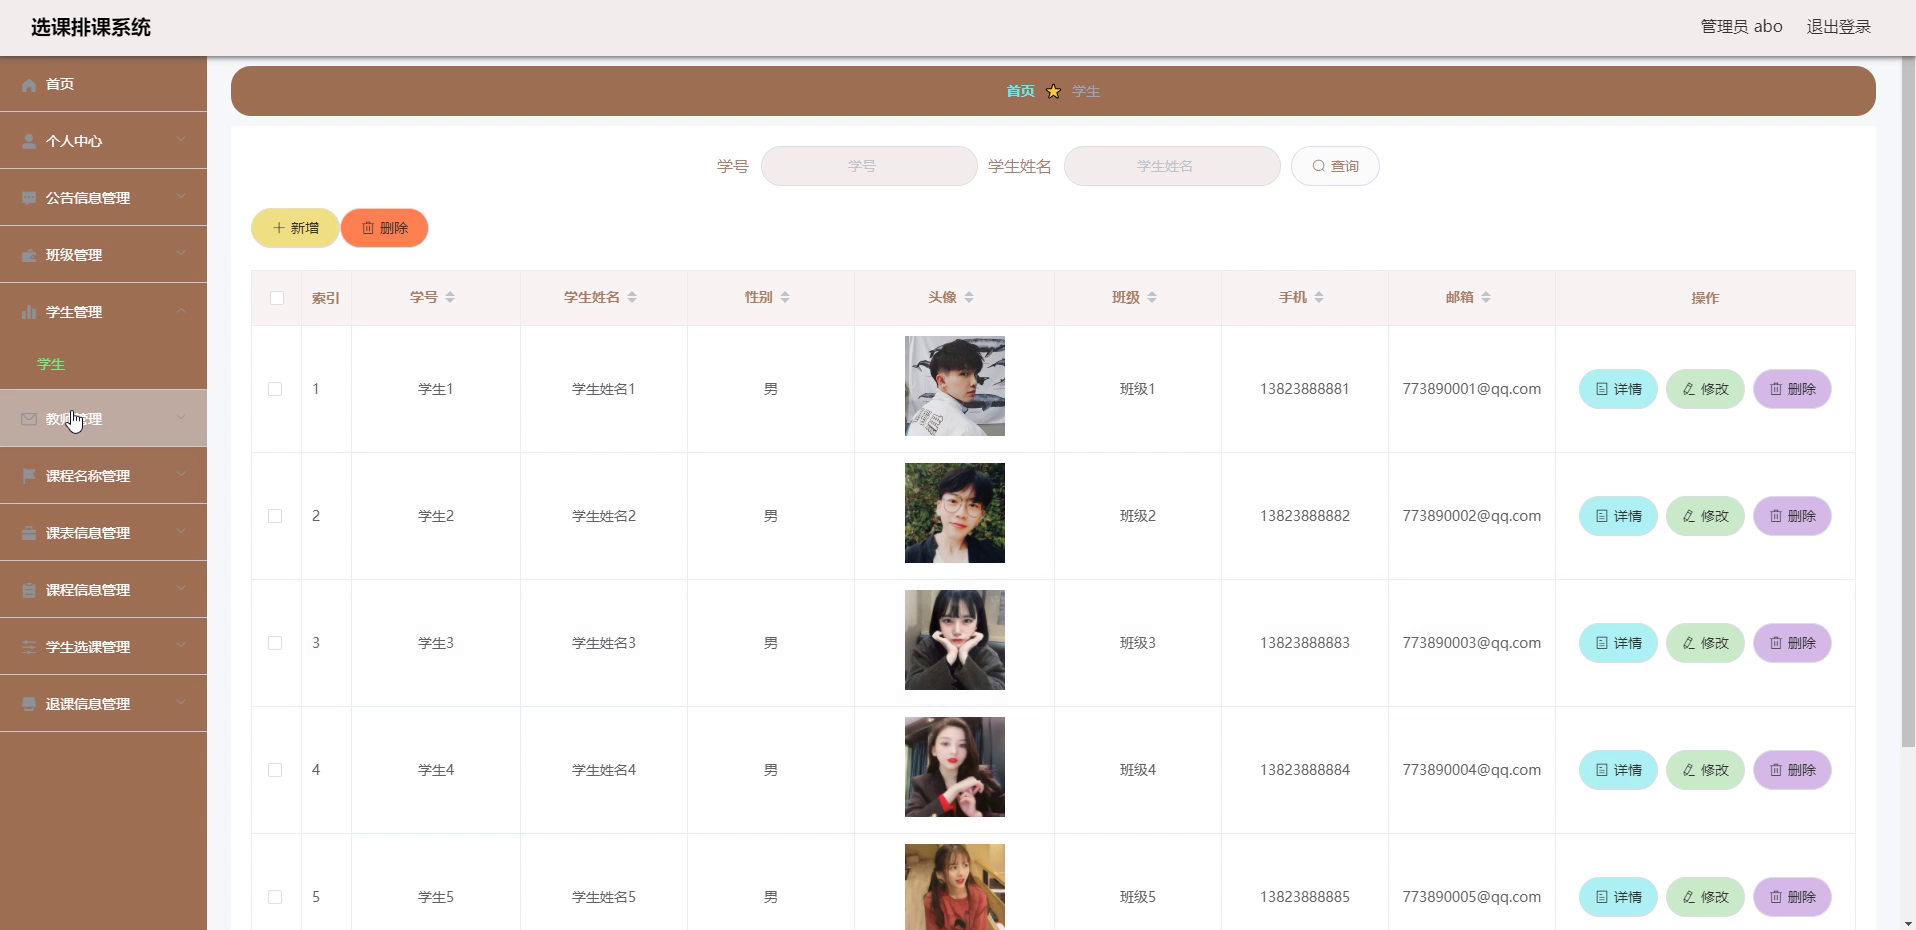This screenshot has height=930, width=1916.
Task: Click the 查询 search button
Action: 1335,166
